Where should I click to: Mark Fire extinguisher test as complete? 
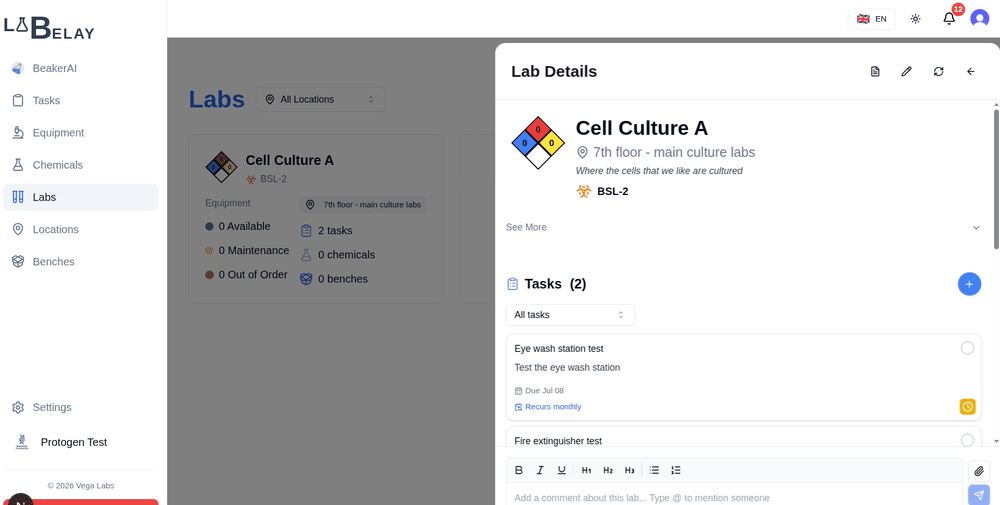click(967, 440)
